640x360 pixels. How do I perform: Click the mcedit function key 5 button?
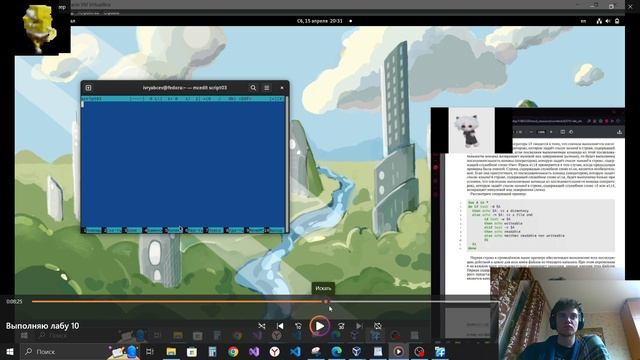point(174,230)
